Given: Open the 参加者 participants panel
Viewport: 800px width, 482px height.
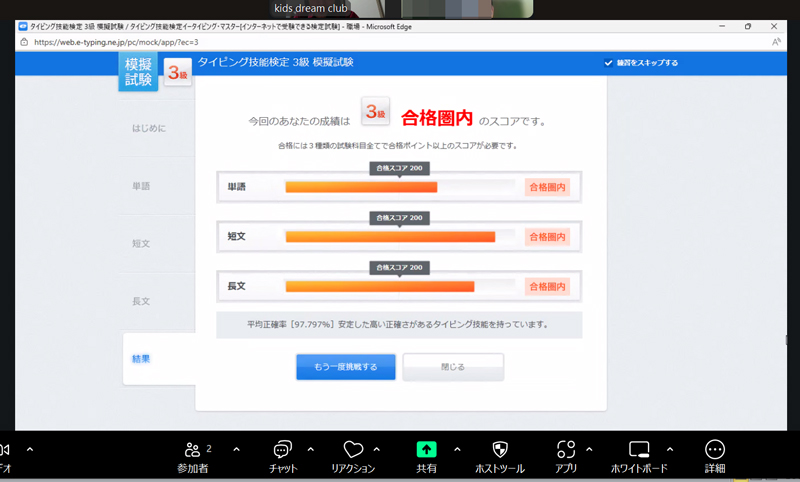Looking at the screenshot, I should pyautogui.click(x=195, y=450).
